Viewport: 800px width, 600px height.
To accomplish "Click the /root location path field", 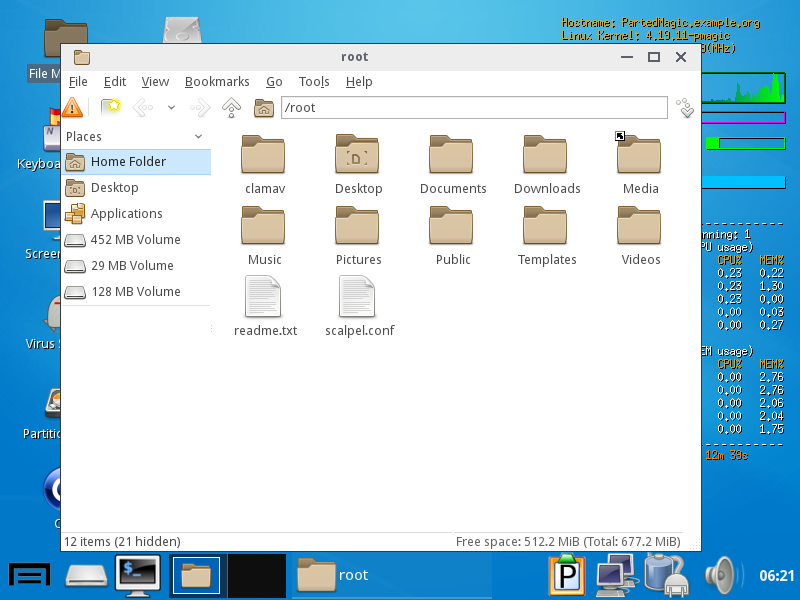I will (x=473, y=107).
